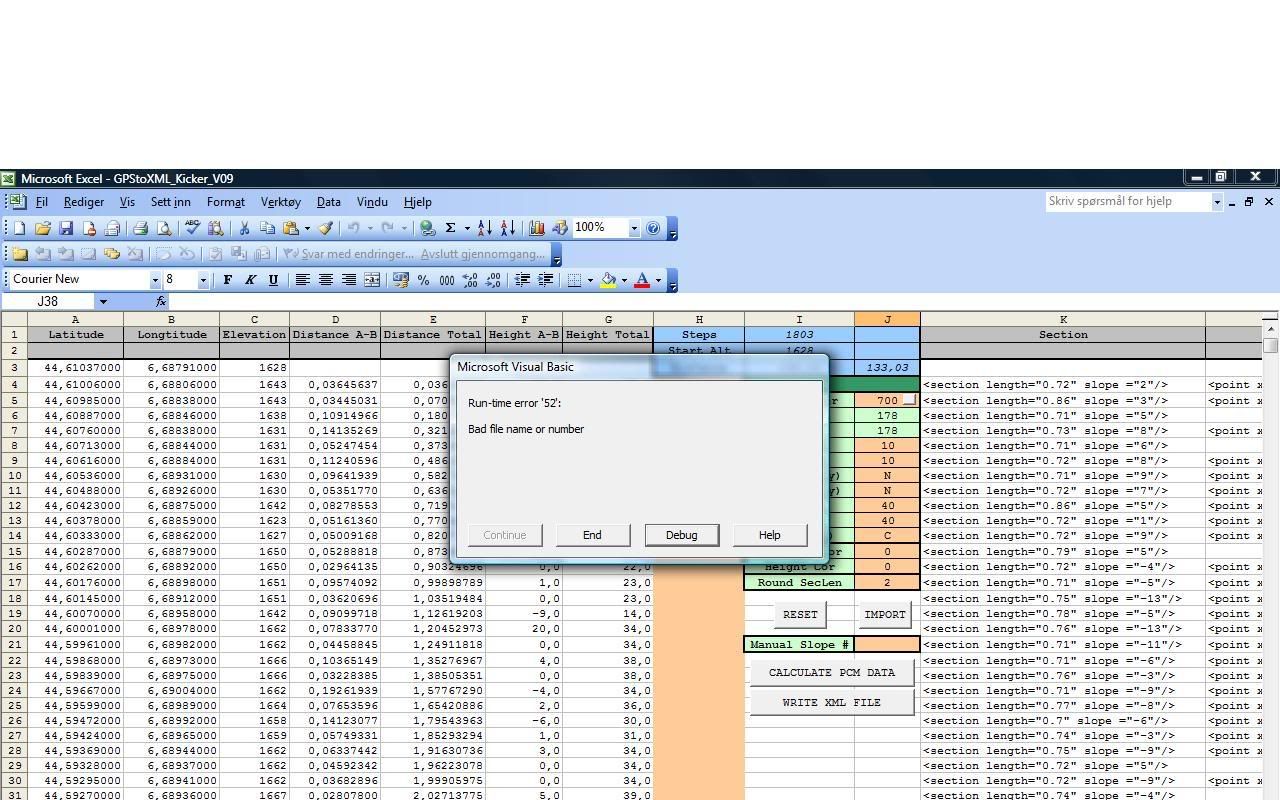Open the Paste options dropdown arrow

(306, 228)
